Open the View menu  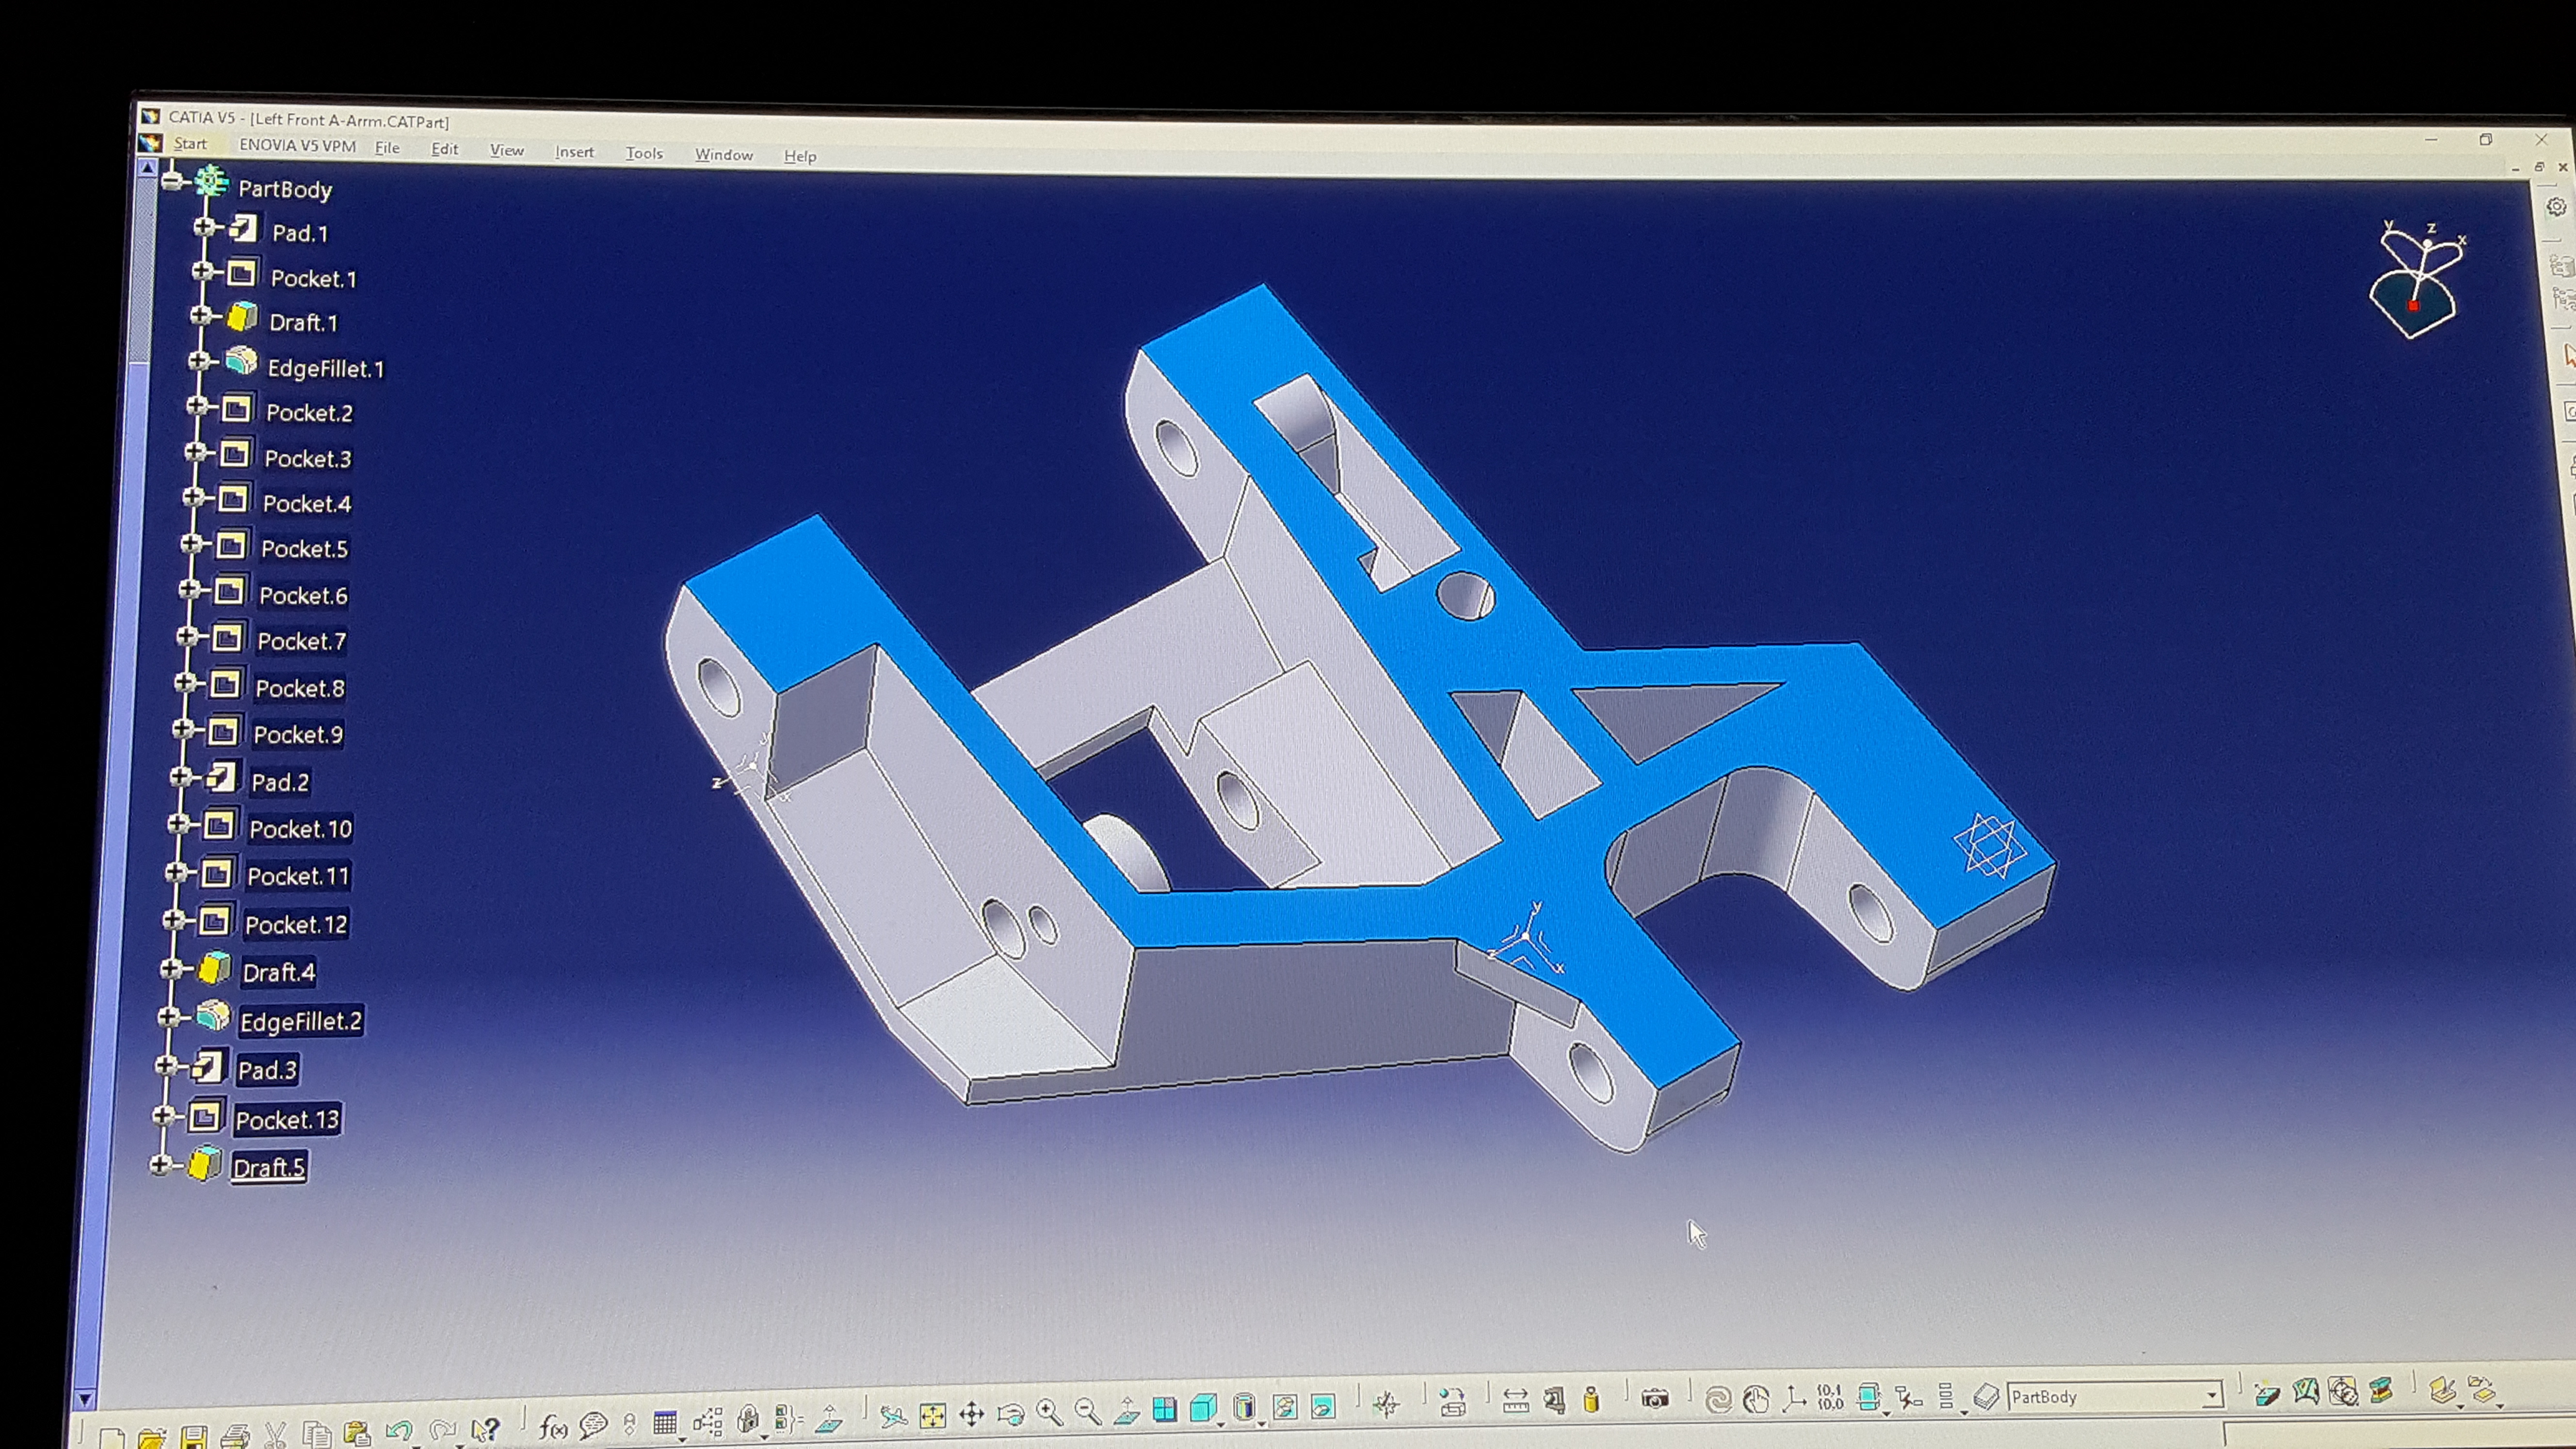point(507,150)
